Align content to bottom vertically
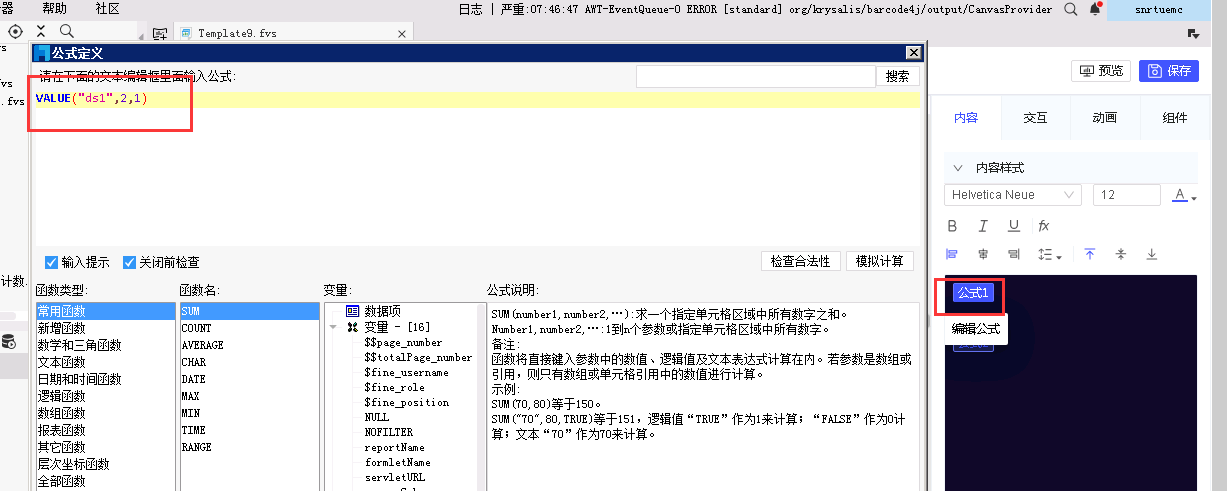1227x491 pixels. (x=1152, y=254)
